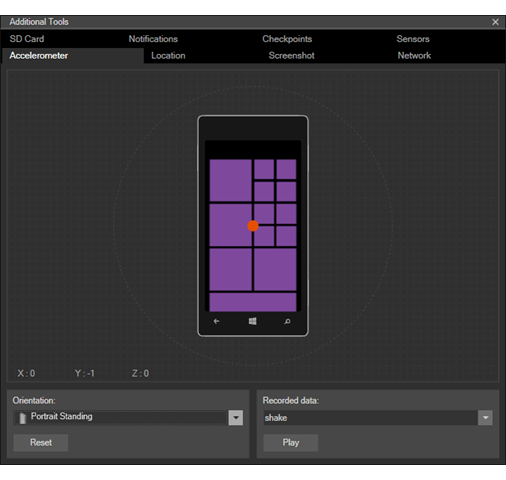Open the Location tab
The width and height of the screenshot is (506, 480).
(168, 55)
